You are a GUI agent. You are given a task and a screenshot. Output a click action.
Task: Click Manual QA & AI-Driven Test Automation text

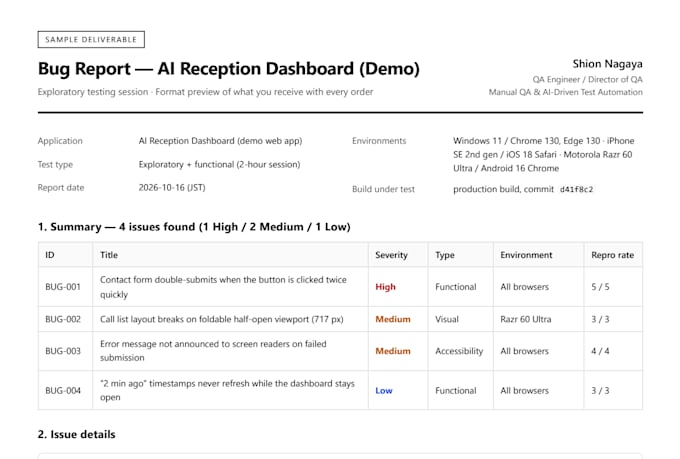566,92
